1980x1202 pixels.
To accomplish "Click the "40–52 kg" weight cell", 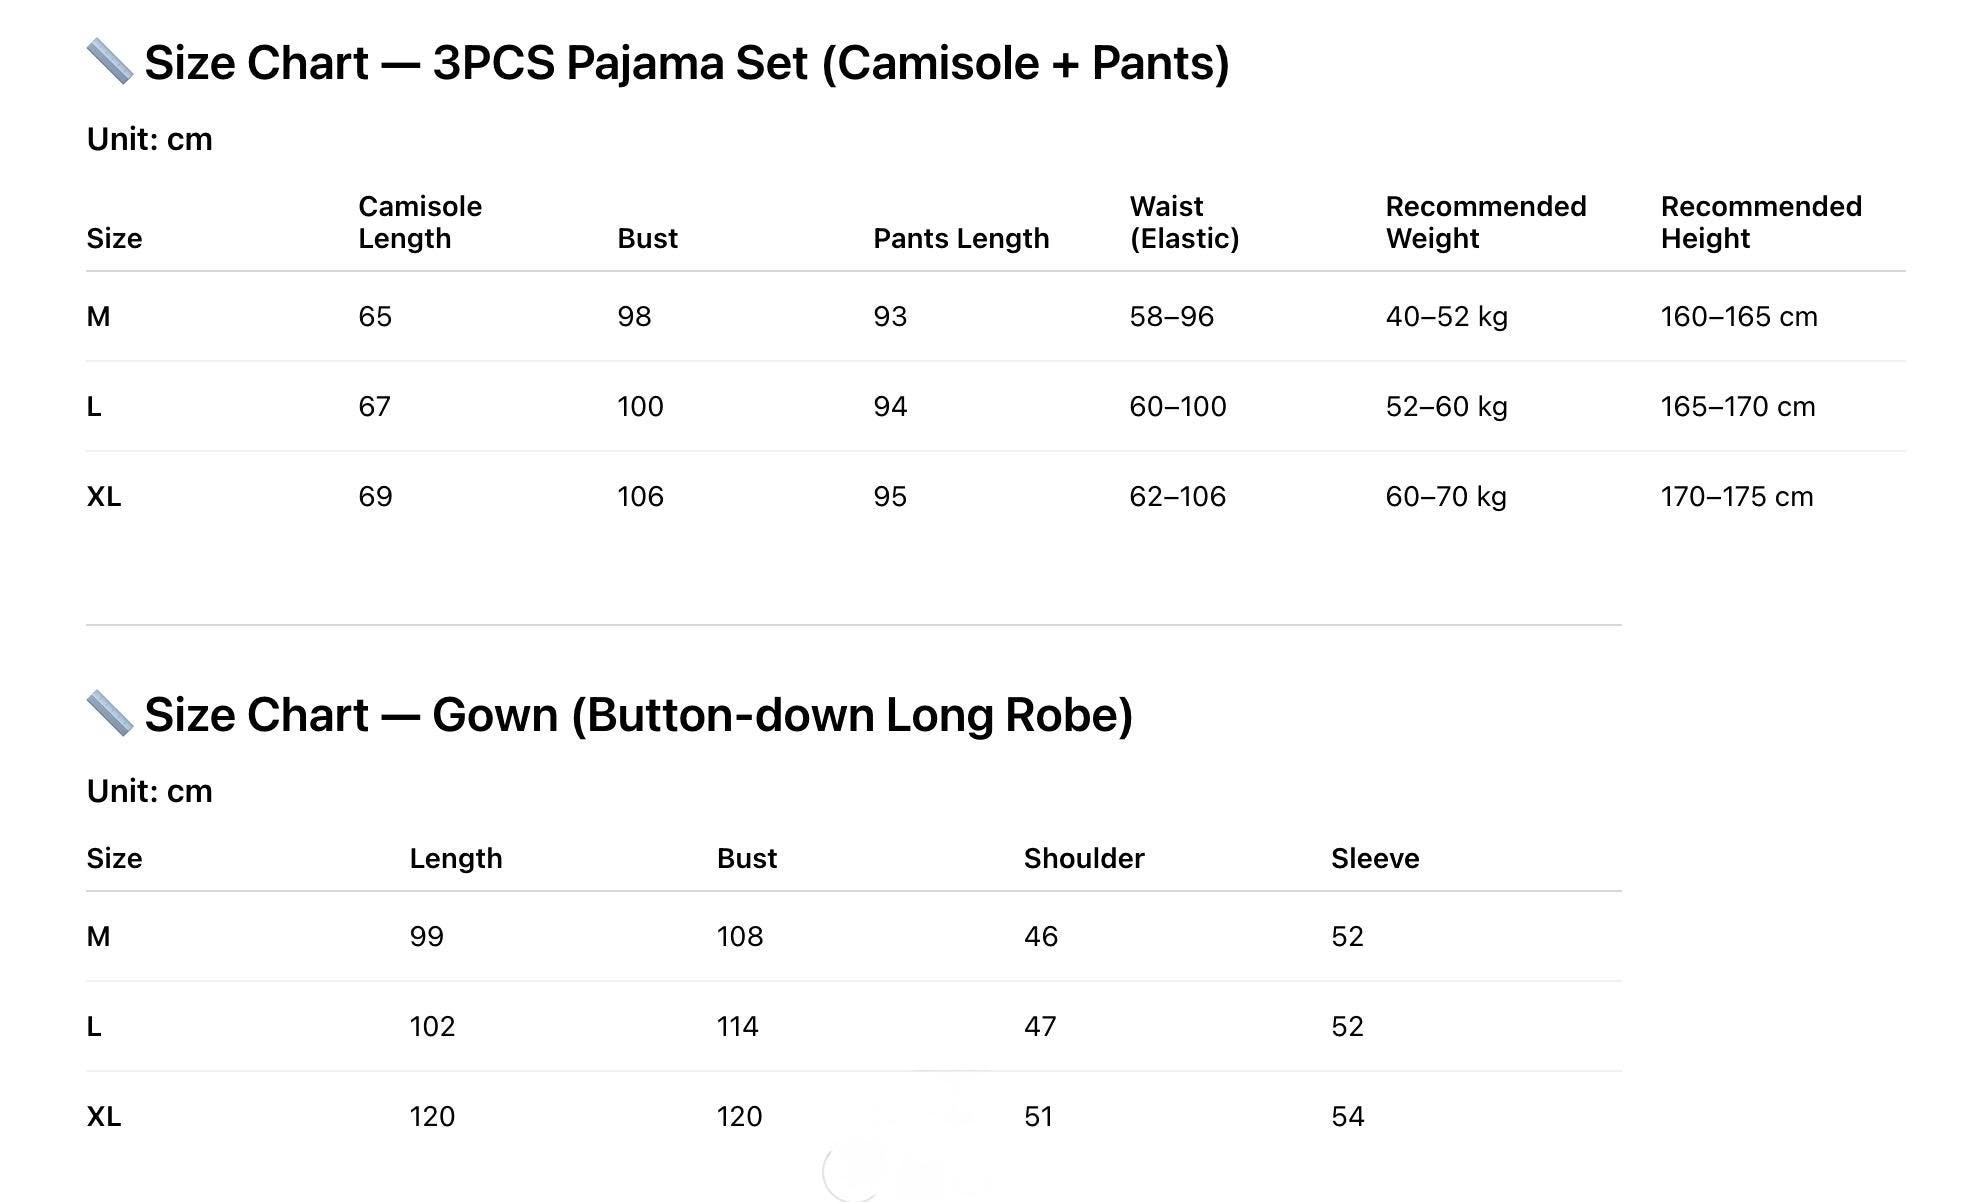I will (x=1446, y=317).
